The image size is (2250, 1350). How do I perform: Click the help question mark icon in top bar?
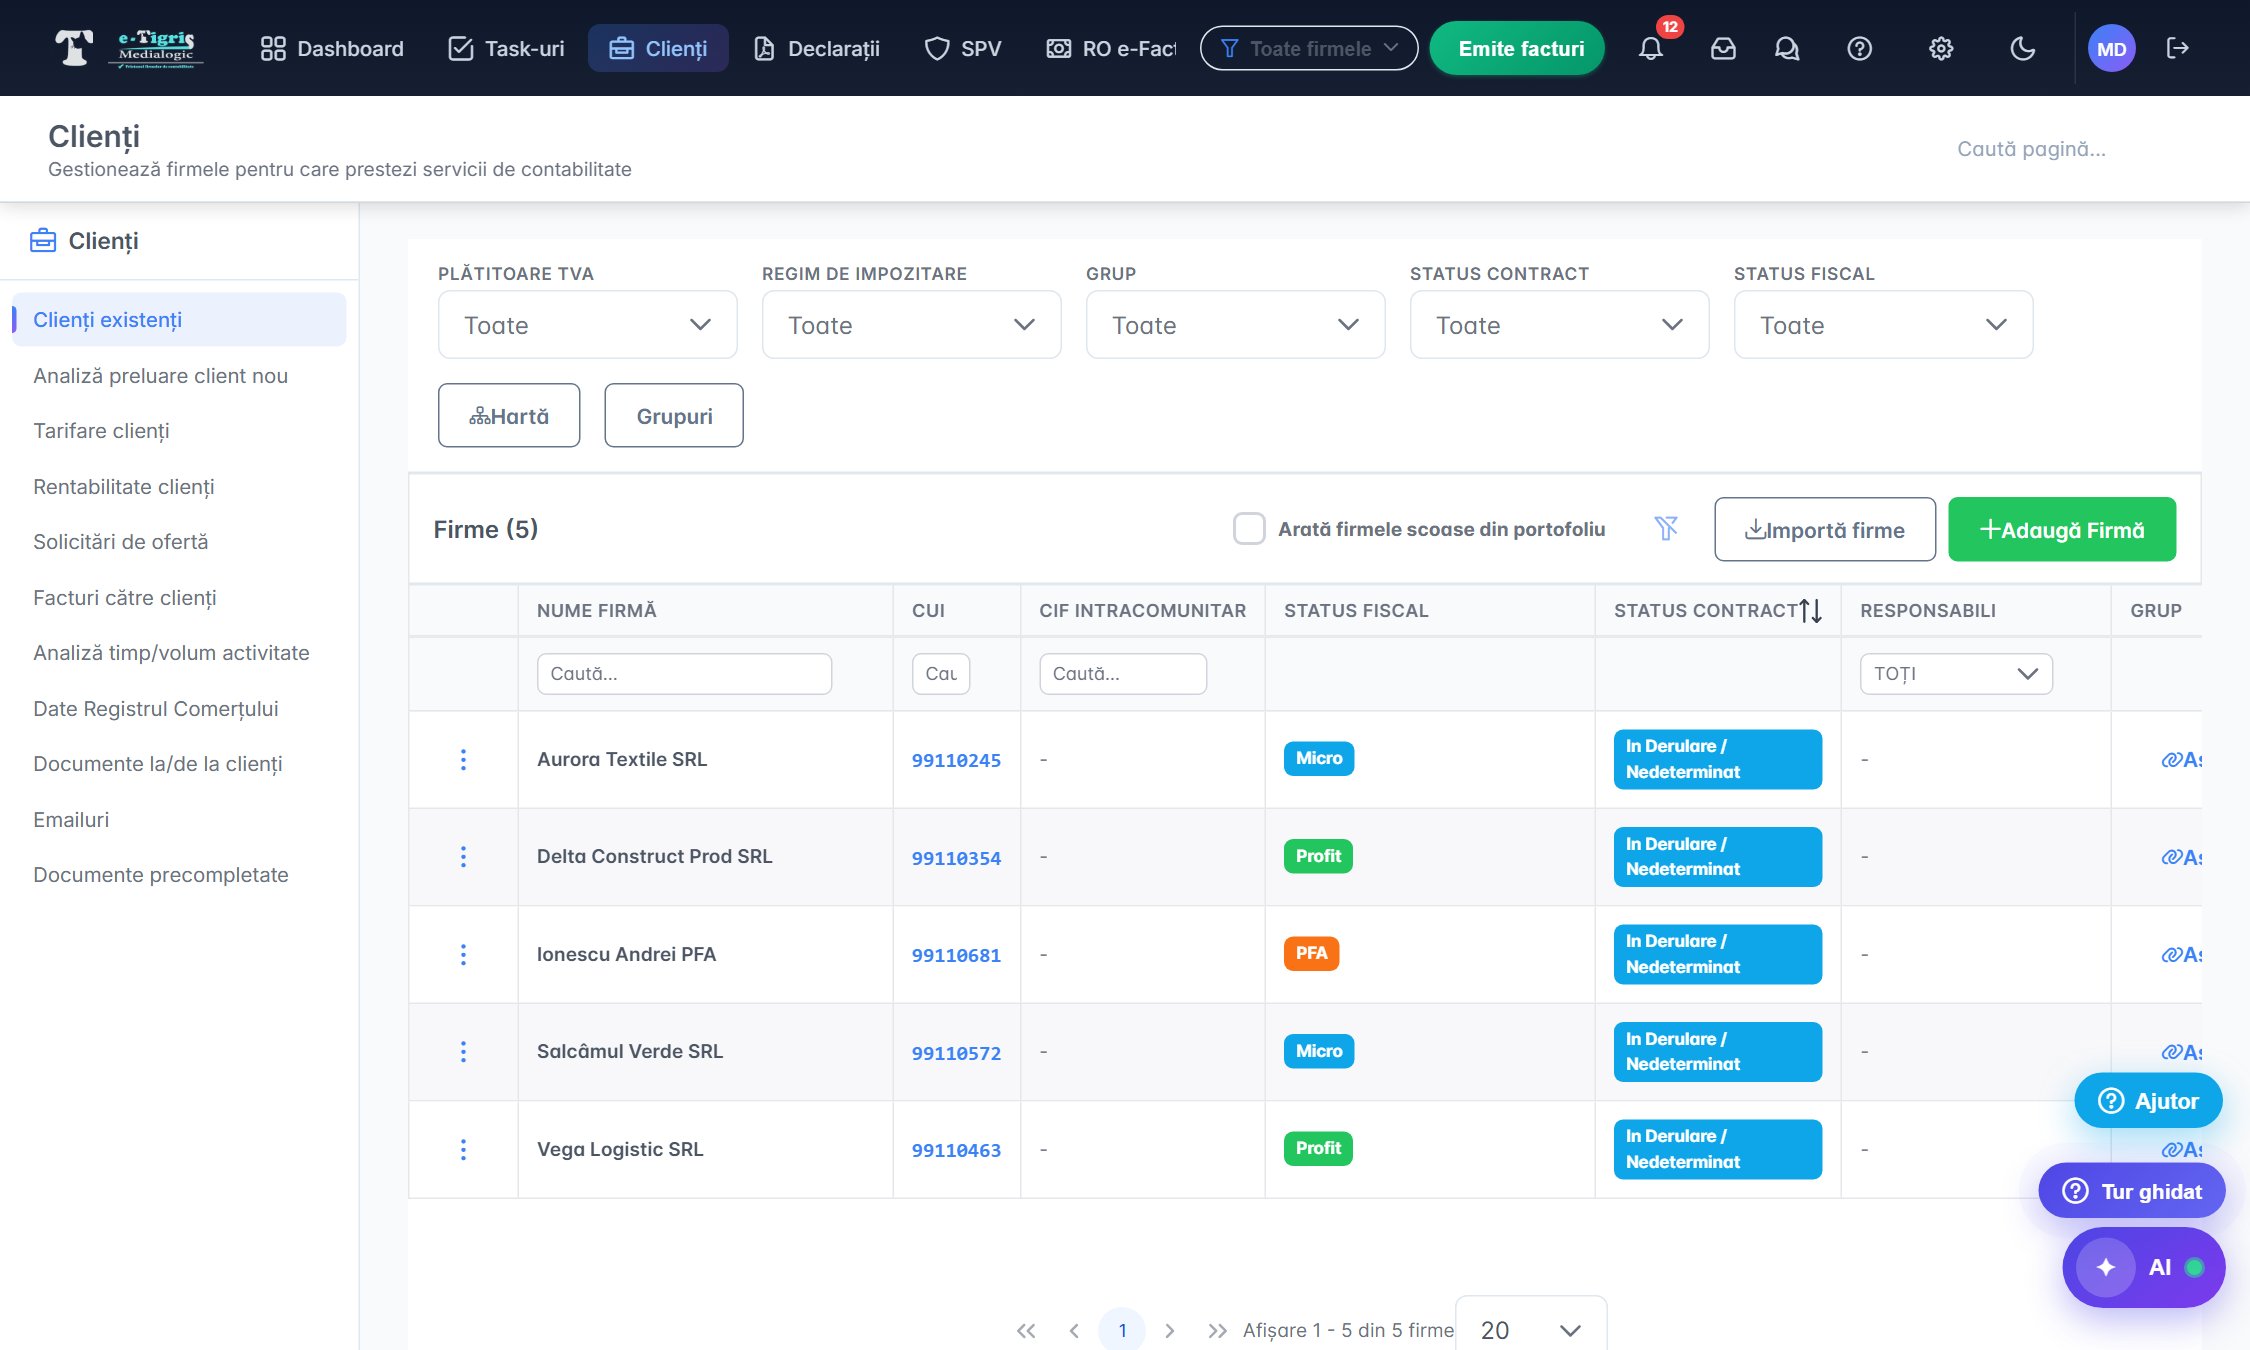(x=1859, y=48)
